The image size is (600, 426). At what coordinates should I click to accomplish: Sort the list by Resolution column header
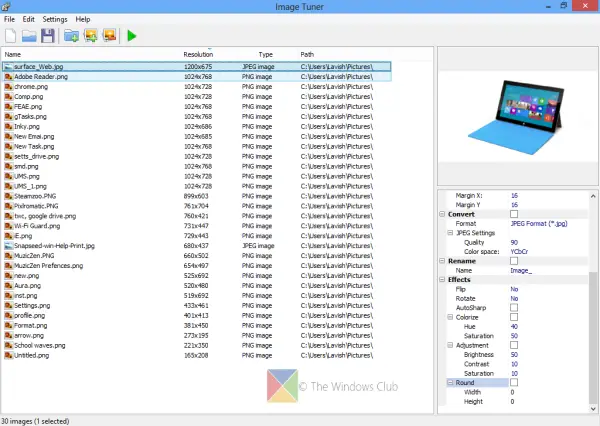198,54
